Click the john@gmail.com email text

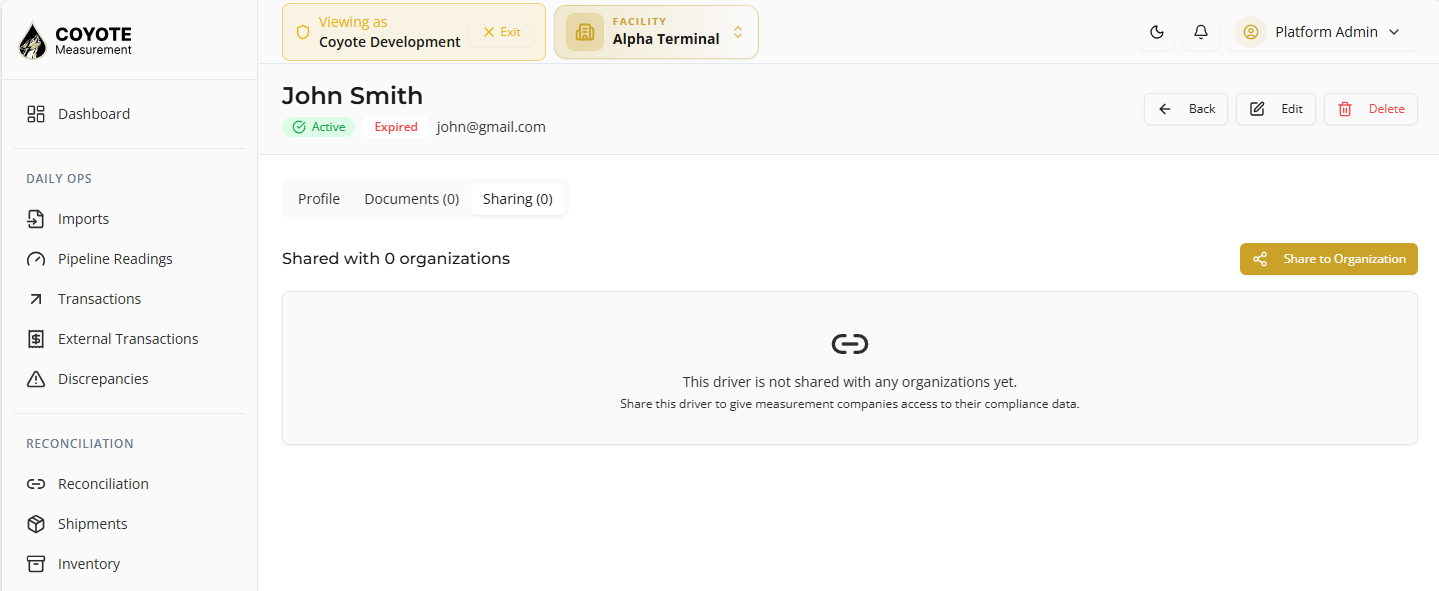click(x=491, y=127)
